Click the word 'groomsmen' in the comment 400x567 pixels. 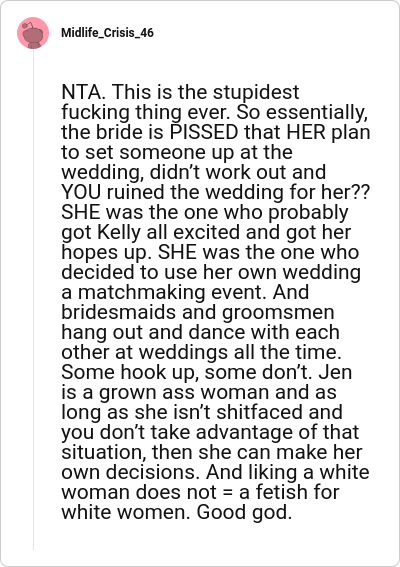(278, 313)
